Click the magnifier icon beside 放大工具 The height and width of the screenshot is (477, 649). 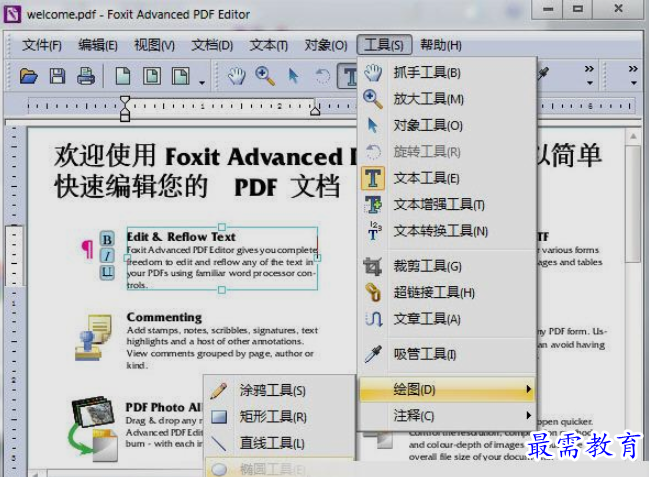pyautogui.click(x=373, y=99)
